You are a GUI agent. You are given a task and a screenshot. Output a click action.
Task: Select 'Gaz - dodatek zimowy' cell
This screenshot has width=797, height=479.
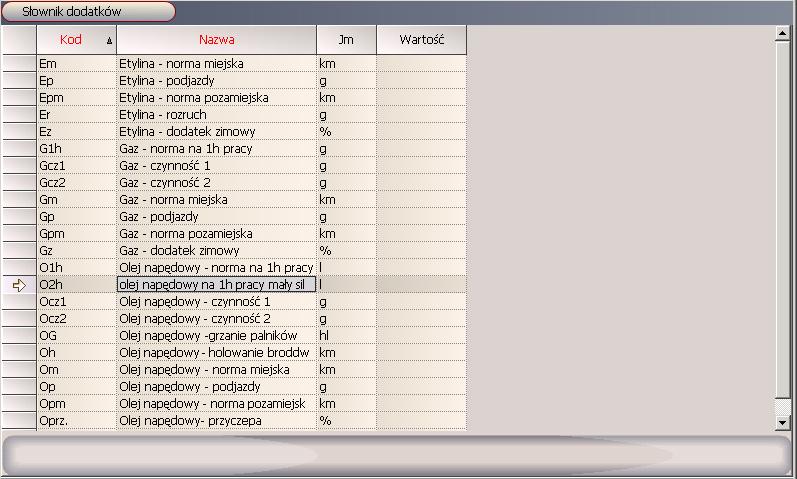pos(217,251)
